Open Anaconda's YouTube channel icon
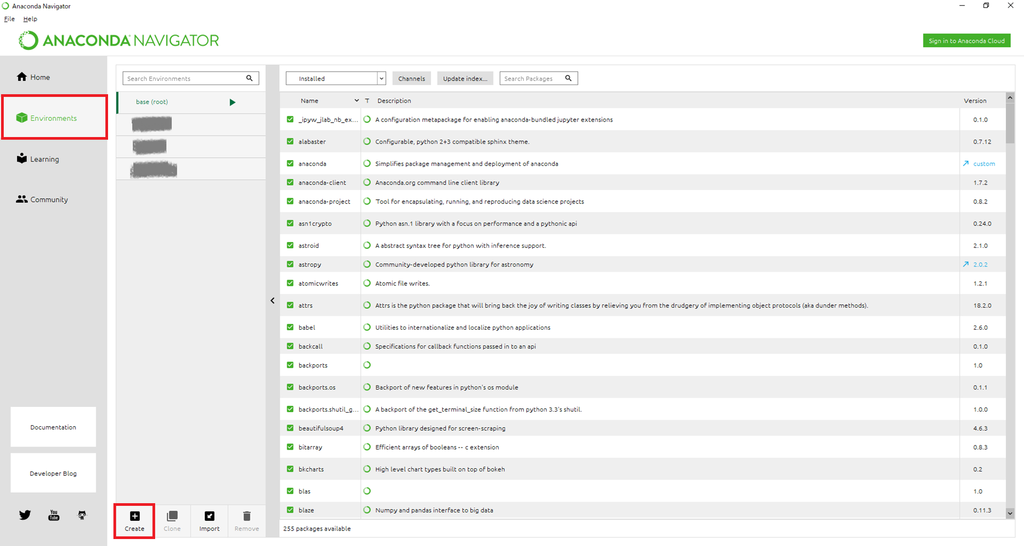The image size is (1024, 546). 54,515
